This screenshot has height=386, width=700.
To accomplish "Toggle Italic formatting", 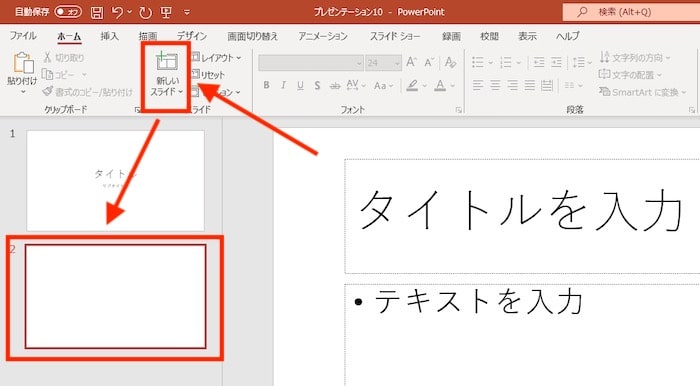I will [x=283, y=85].
